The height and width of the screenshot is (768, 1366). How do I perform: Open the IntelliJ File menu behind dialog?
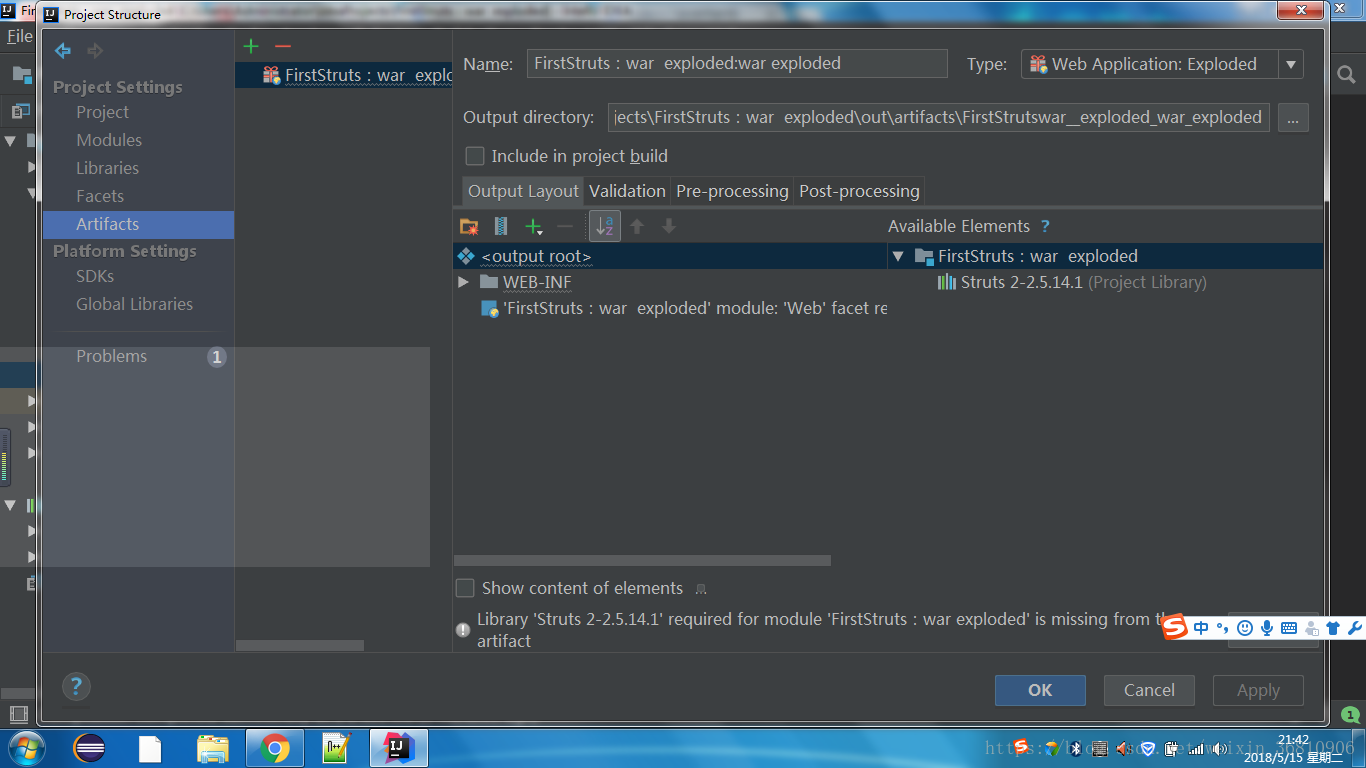tap(19, 37)
